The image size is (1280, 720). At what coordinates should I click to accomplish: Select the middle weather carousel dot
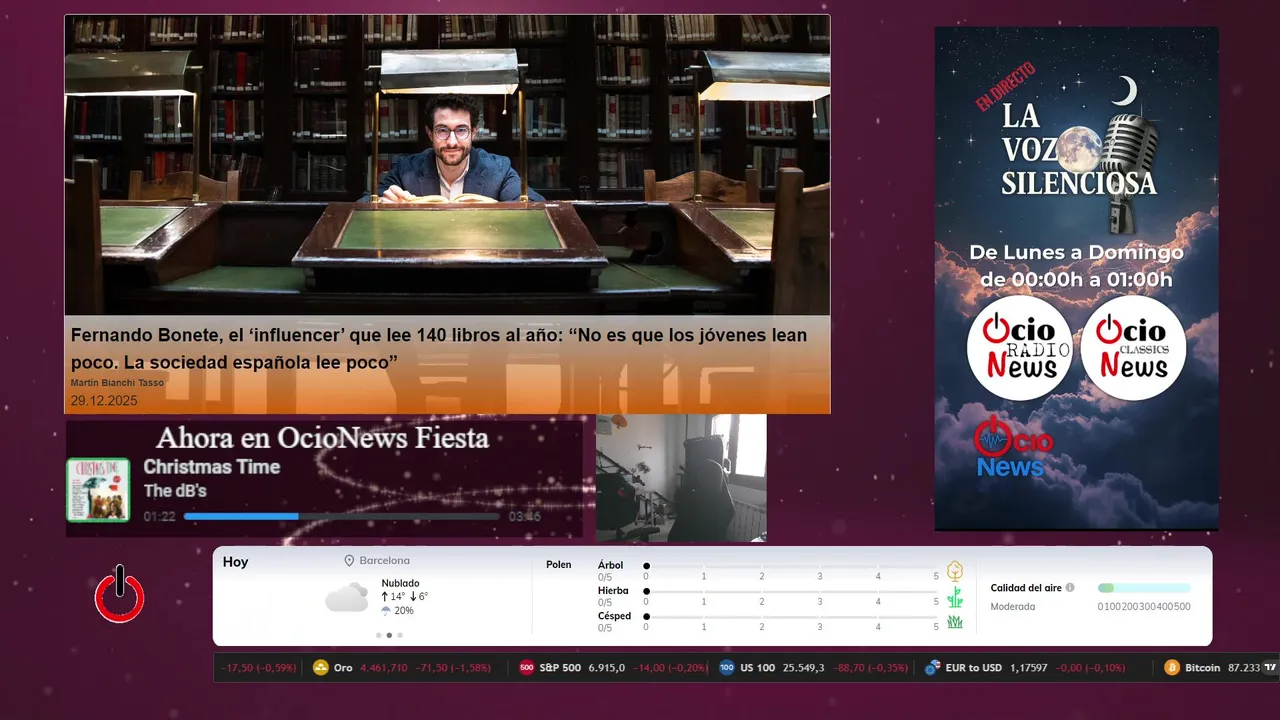coord(389,635)
